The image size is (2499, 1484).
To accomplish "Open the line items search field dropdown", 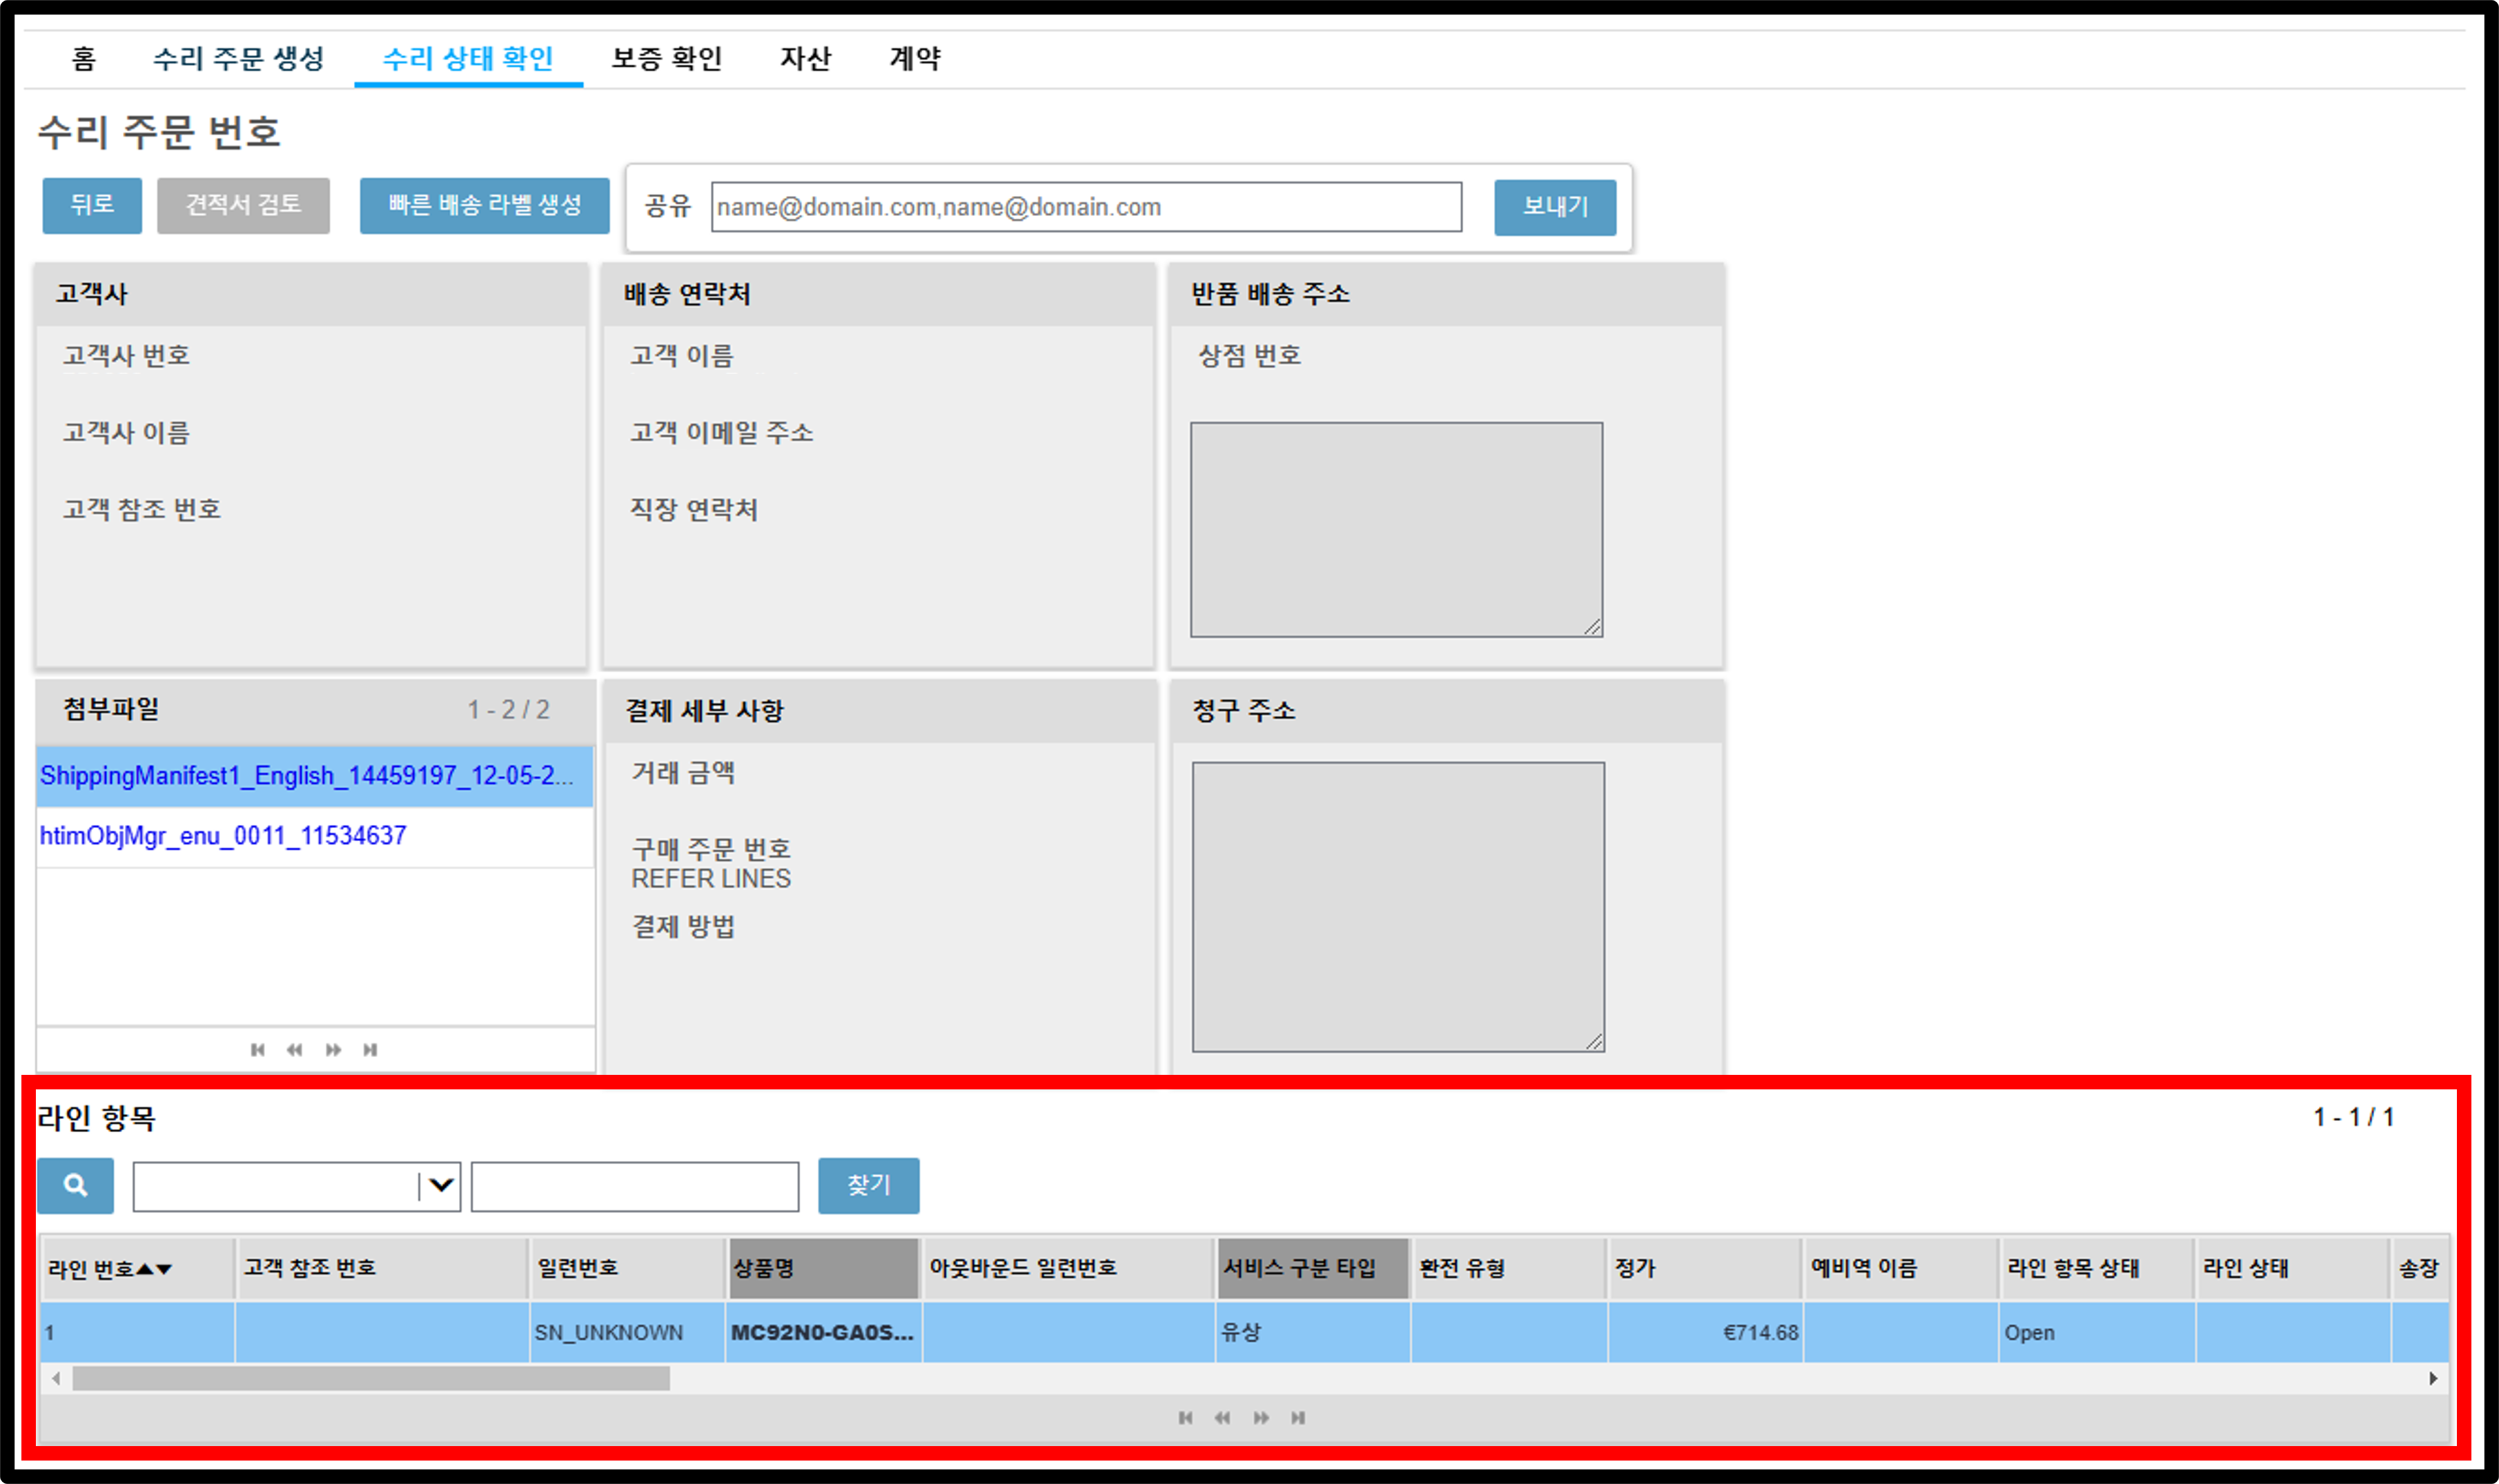I will pyautogui.click(x=440, y=1186).
